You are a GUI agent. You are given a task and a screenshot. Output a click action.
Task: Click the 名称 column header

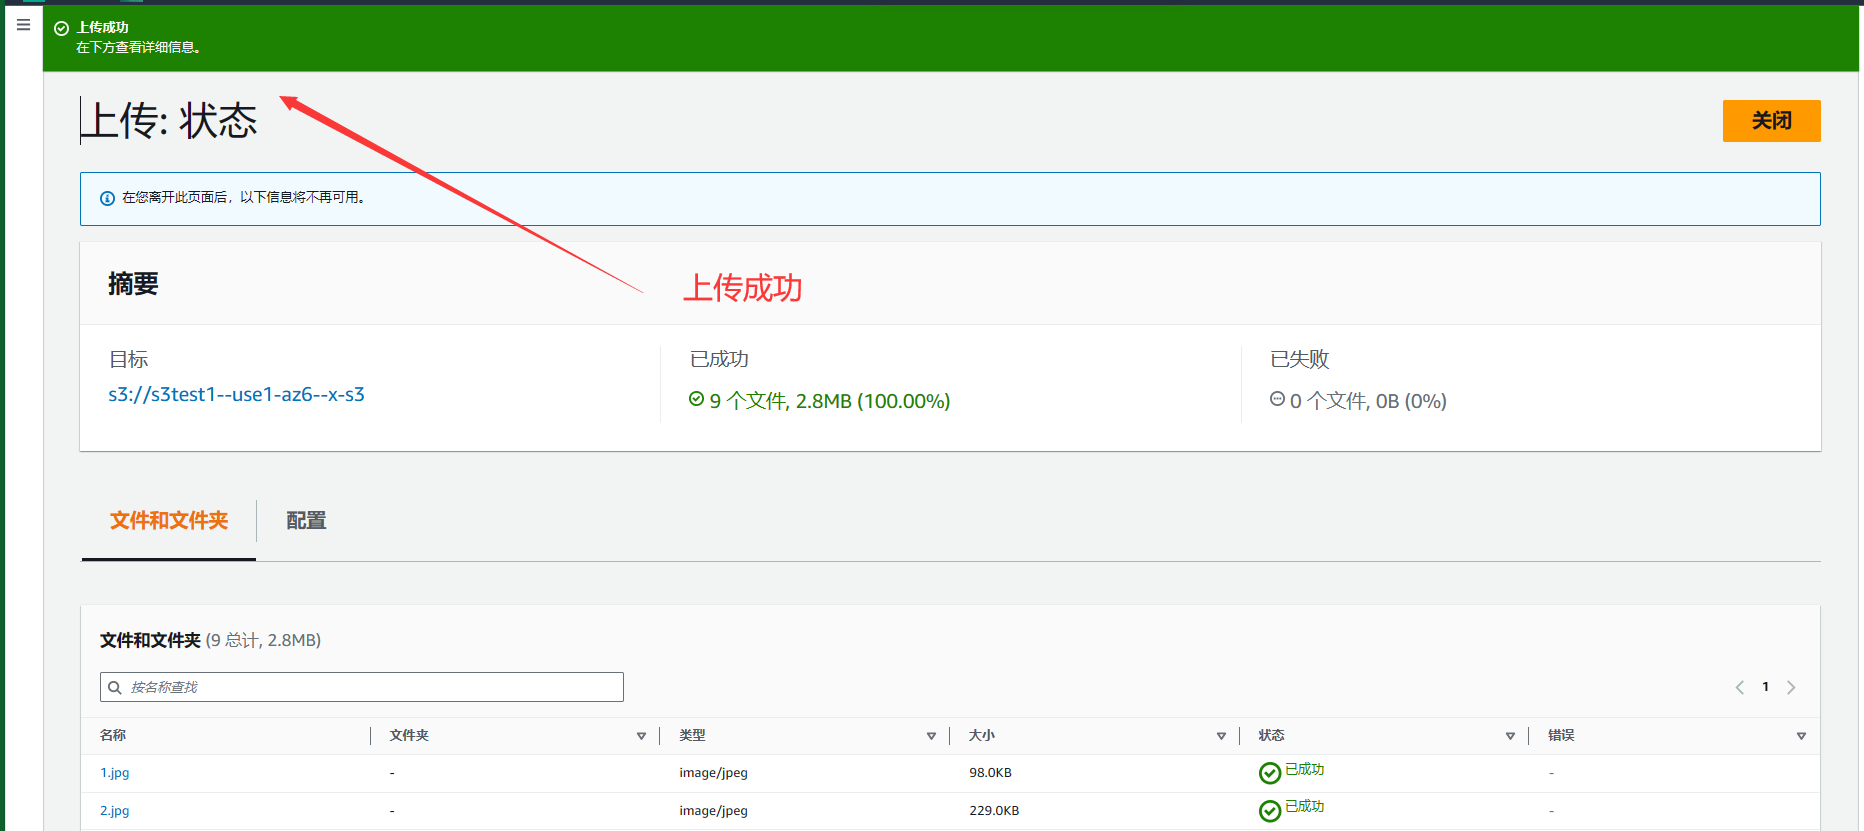point(113,735)
